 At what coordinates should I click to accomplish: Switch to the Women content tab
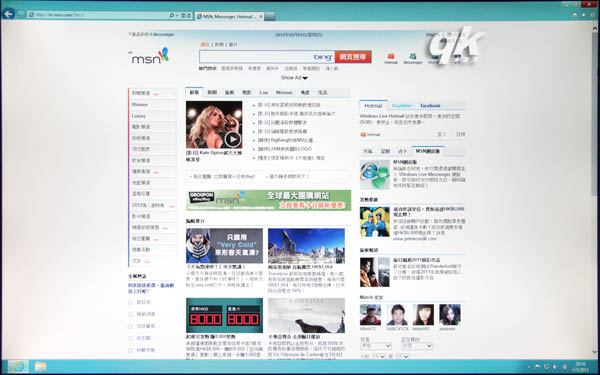pyautogui.click(x=284, y=93)
